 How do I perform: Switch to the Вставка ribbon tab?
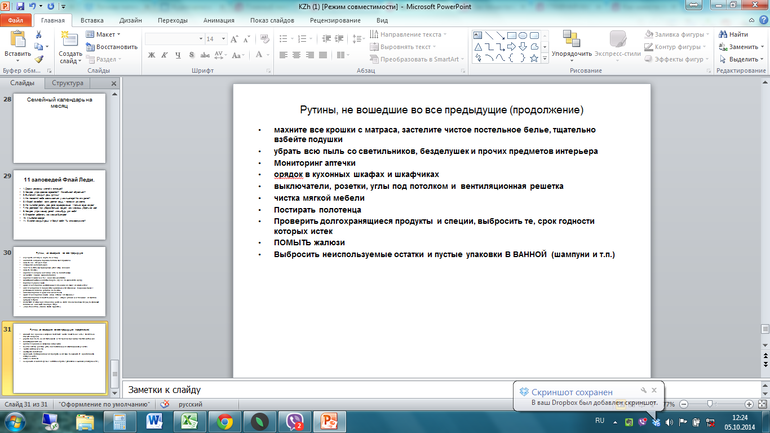click(x=91, y=19)
